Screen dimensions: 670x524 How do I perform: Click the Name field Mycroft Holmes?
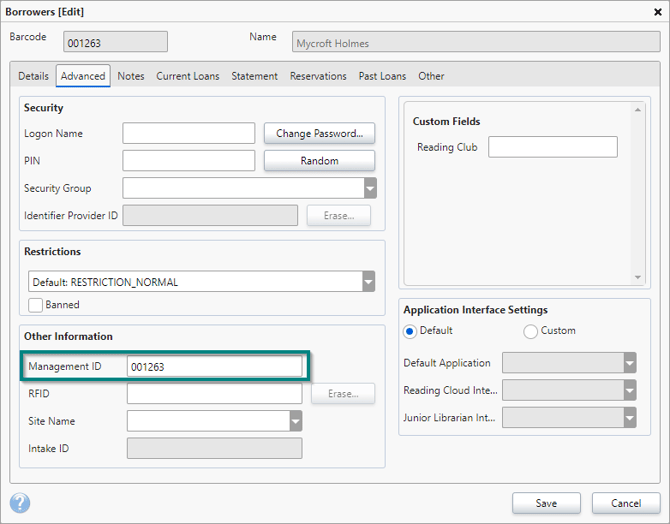click(476, 42)
